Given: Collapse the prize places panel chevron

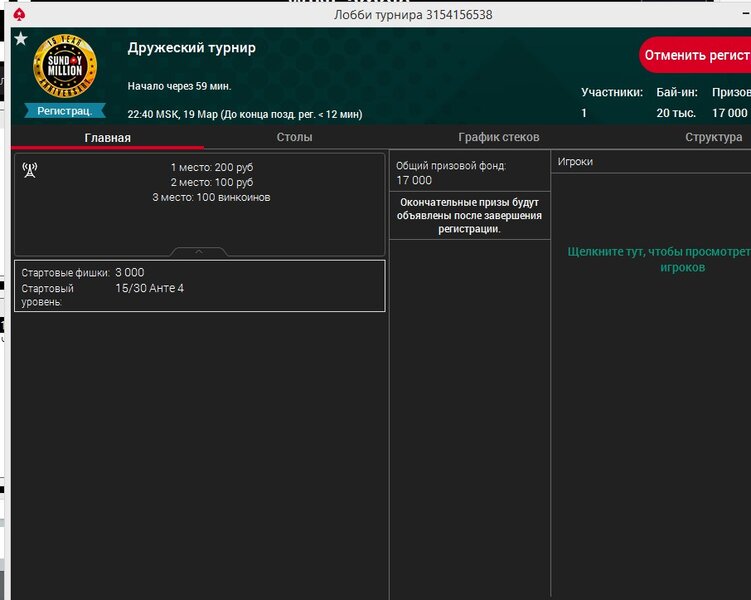Looking at the screenshot, I should [198, 251].
